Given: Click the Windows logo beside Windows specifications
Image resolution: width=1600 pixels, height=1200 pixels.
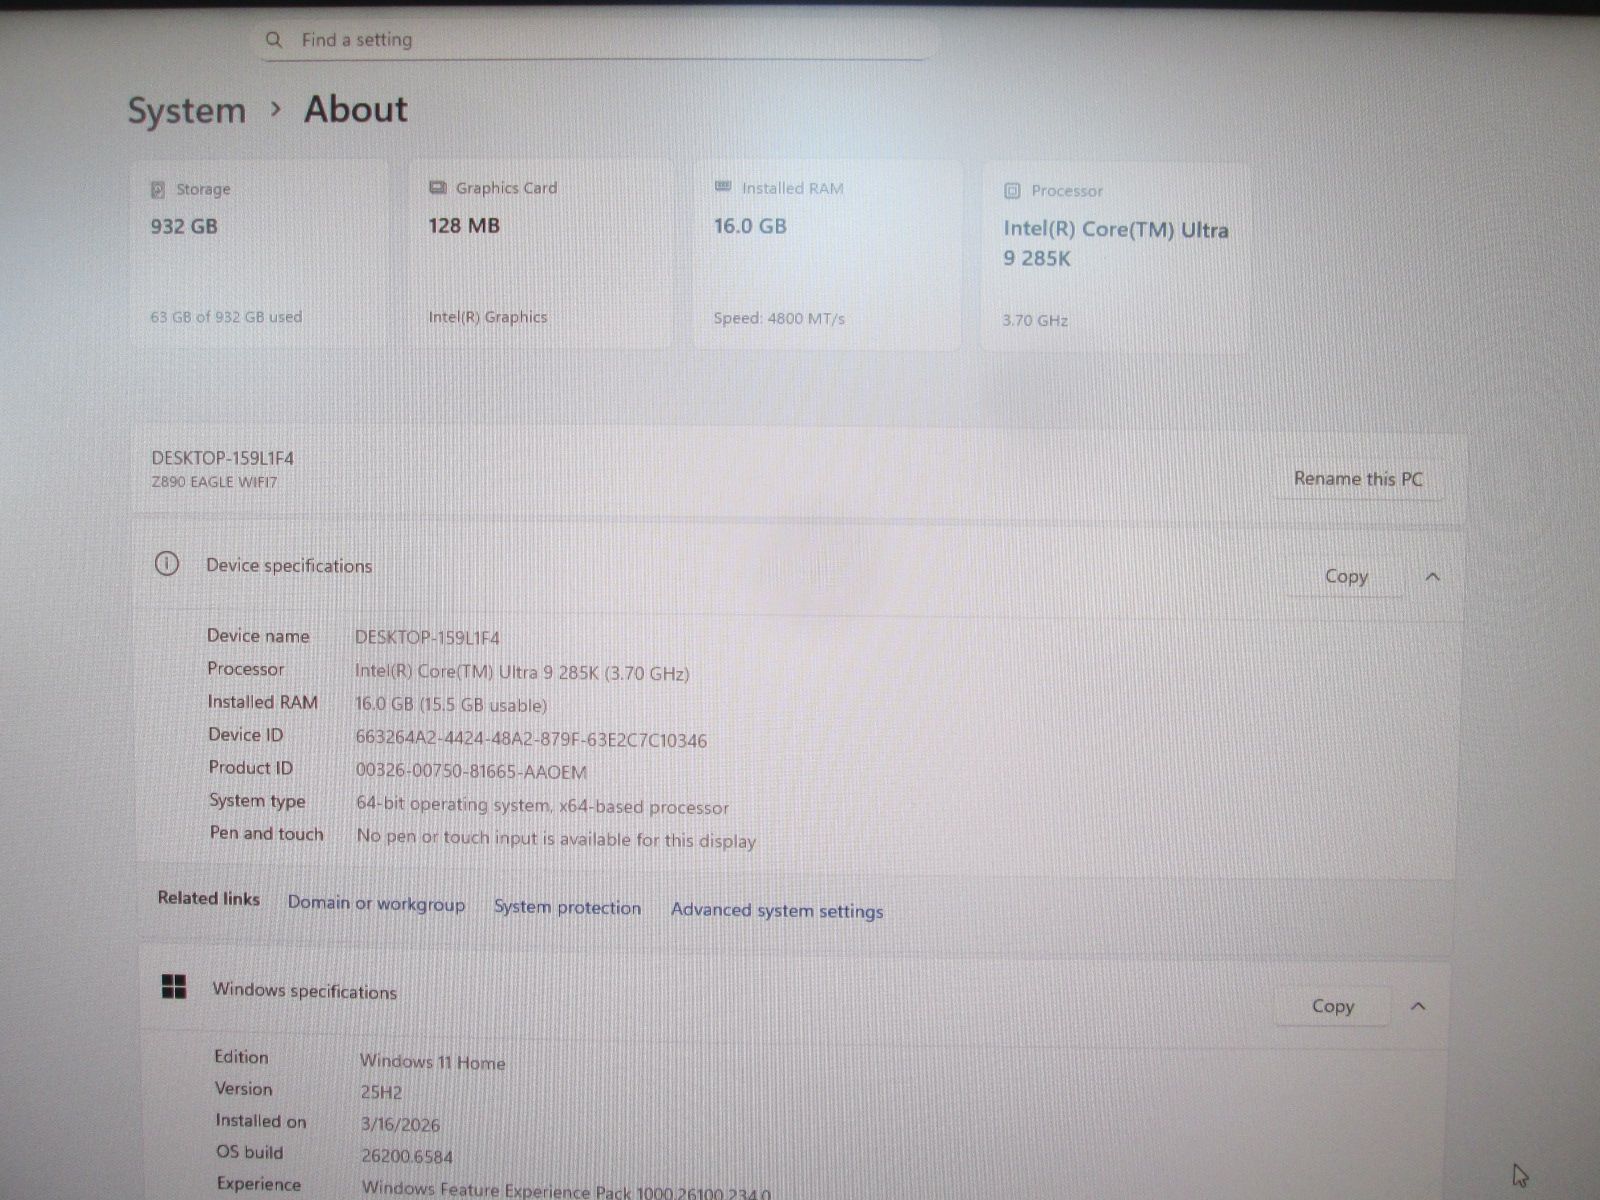Looking at the screenshot, I should point(174,987).
